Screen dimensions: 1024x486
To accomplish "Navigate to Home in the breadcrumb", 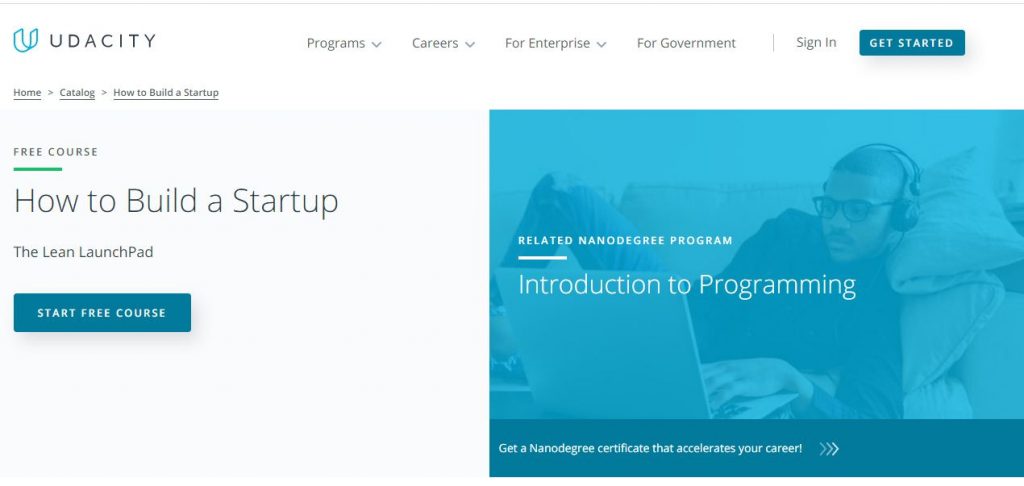I will coord(27,93).
